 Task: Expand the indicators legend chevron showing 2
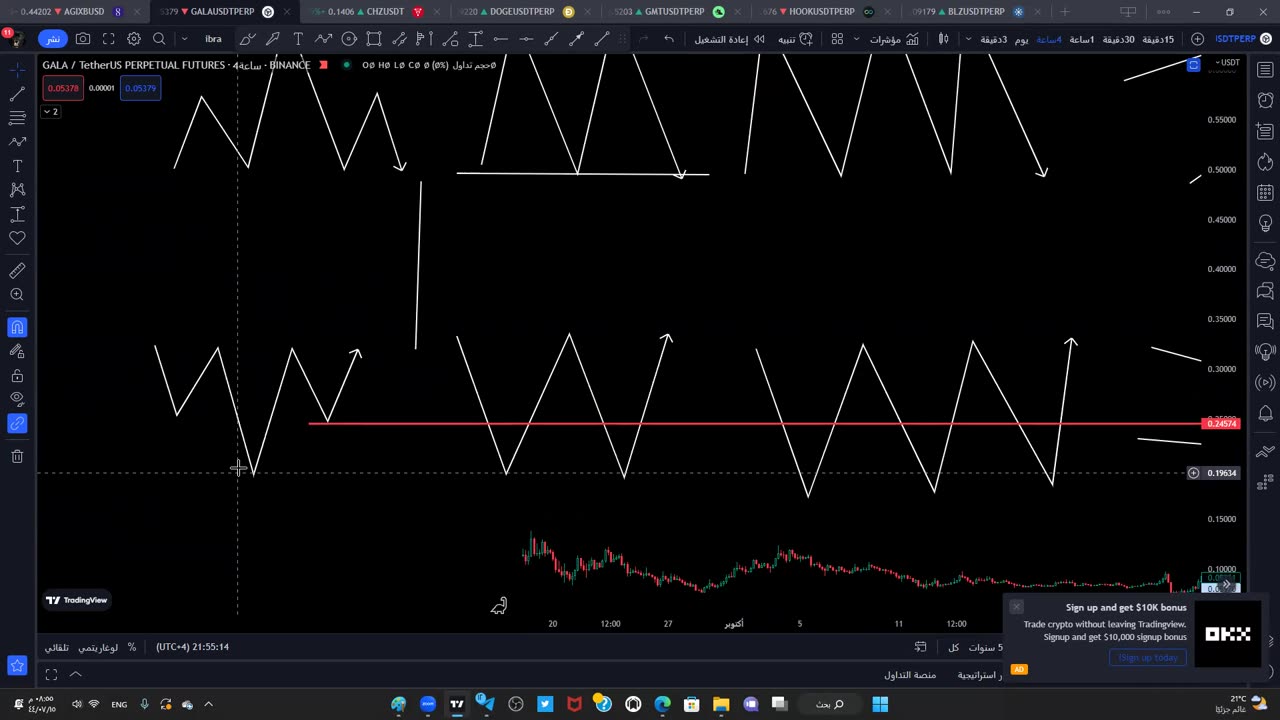(50, 111)
